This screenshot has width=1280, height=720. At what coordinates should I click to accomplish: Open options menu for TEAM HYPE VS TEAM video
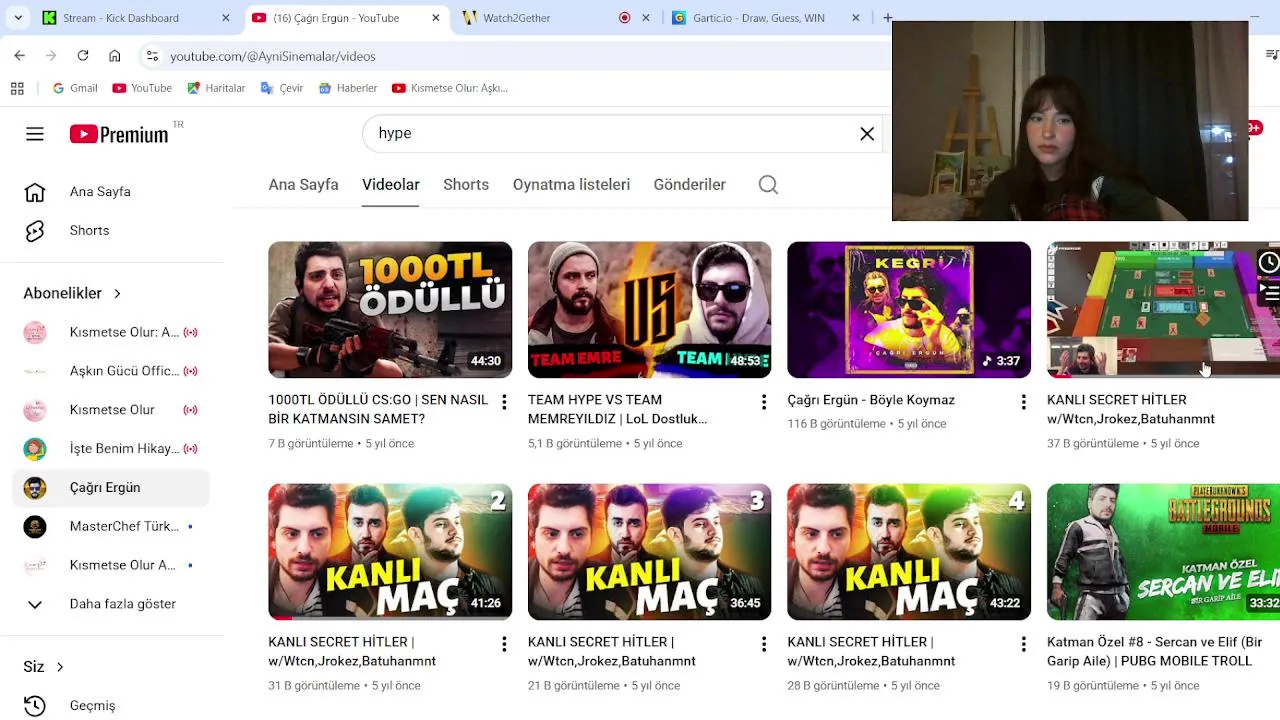[764, 402]
